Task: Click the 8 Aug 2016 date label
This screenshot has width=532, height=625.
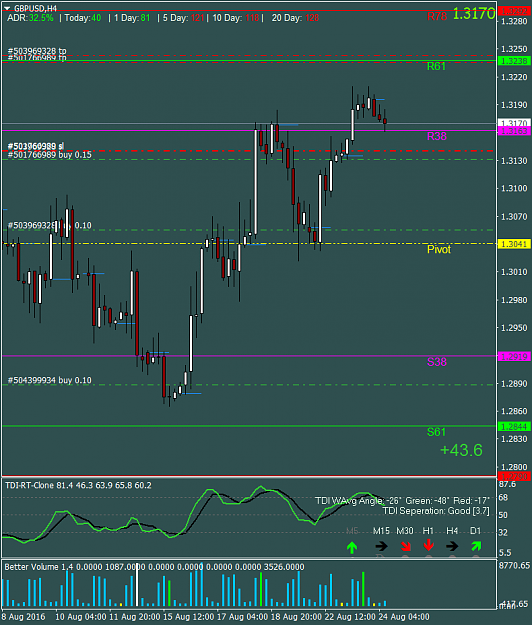Action: click(23, 617)
